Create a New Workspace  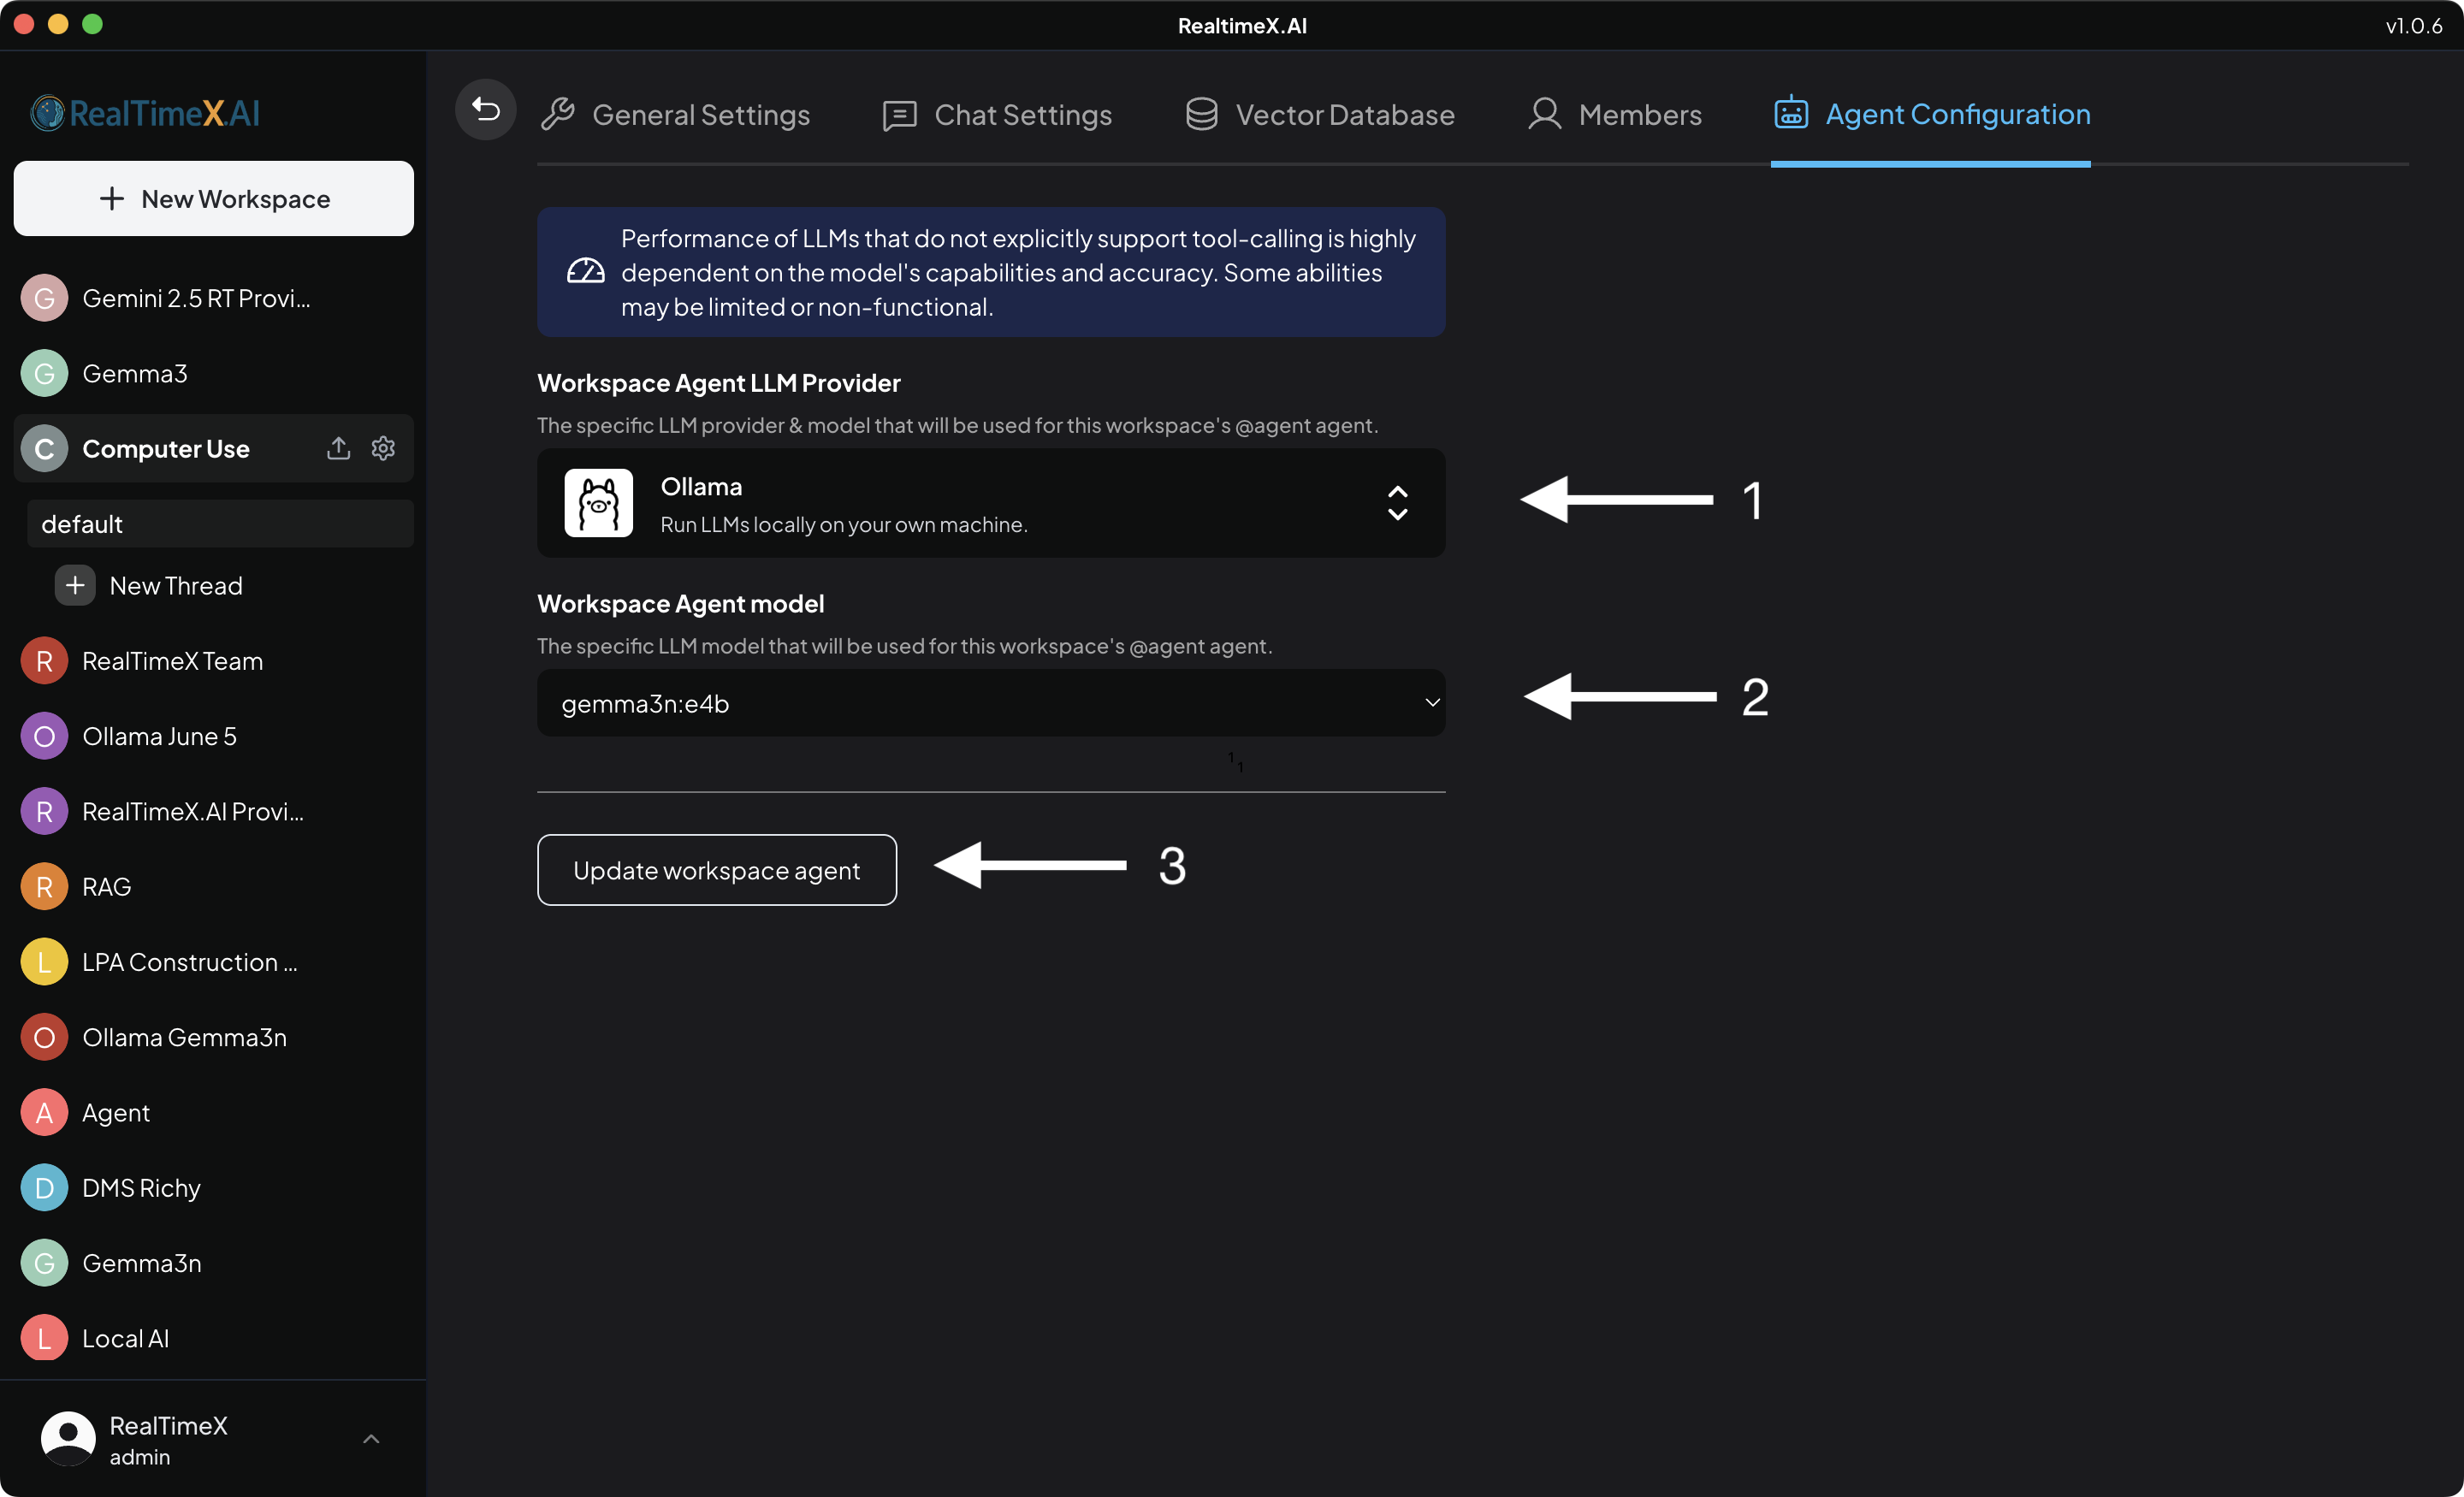(x=214, y=199)
